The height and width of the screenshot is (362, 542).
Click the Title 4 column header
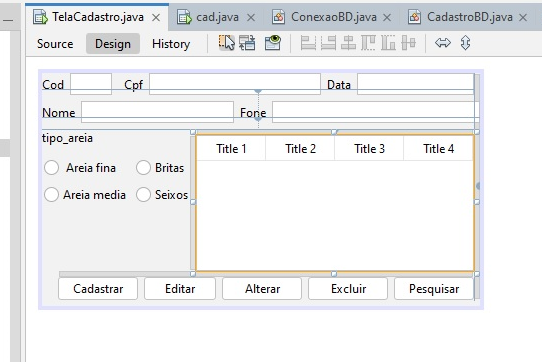(438, 149)
